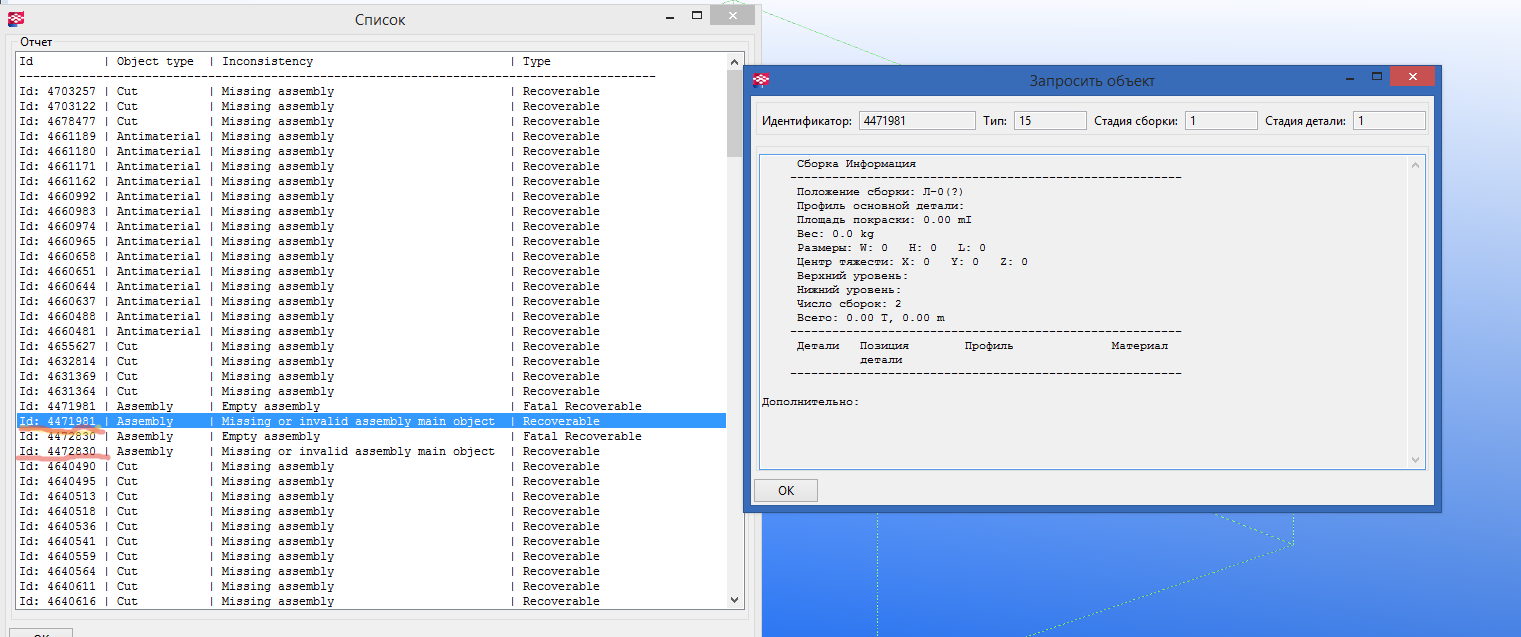Click the Тип field
Screen dimensions: 1521x637
[1049, 121]
